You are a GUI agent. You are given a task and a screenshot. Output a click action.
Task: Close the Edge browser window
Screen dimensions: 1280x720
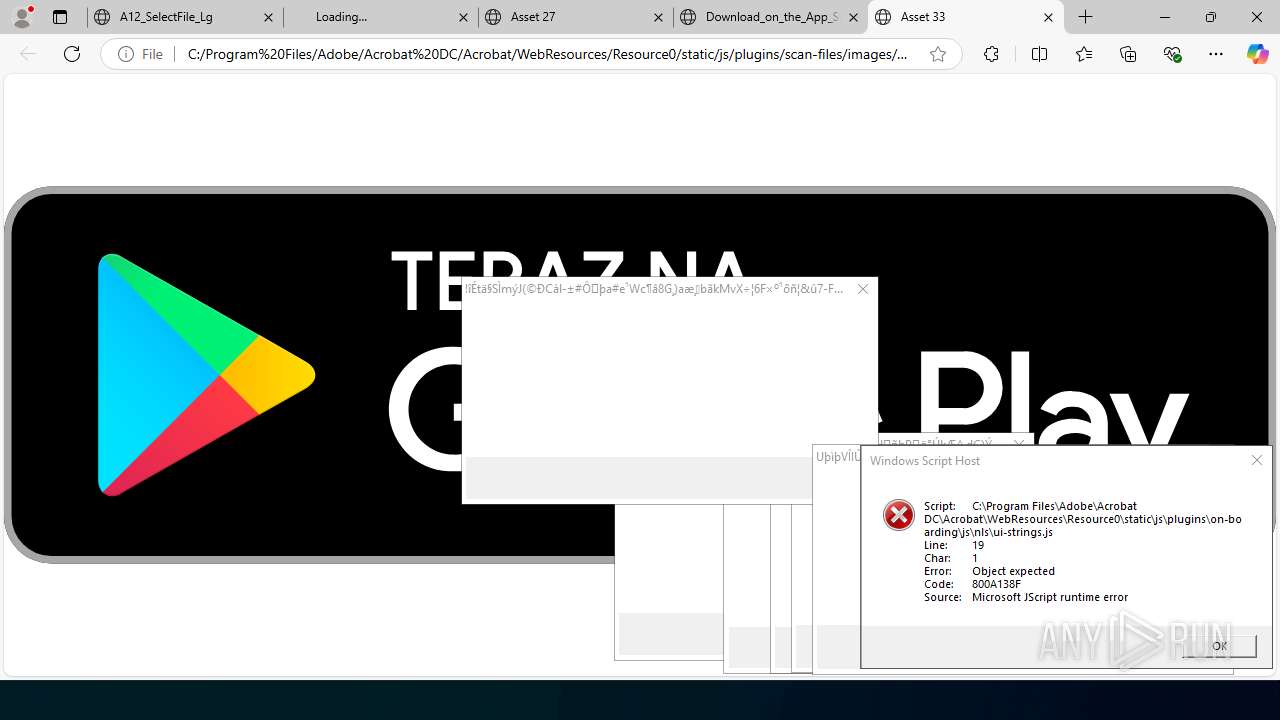tap(1257, 17)
